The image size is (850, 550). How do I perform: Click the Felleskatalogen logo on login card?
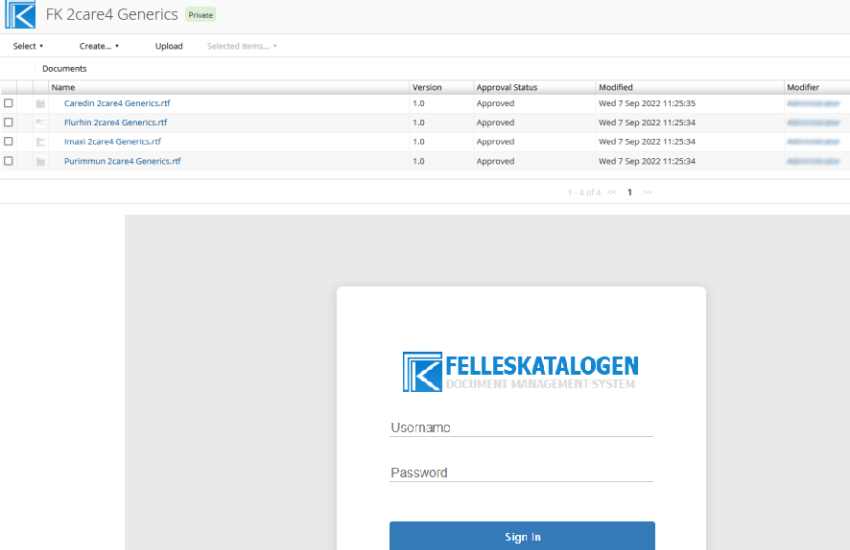pyautogui.click(x=520, y=372)
